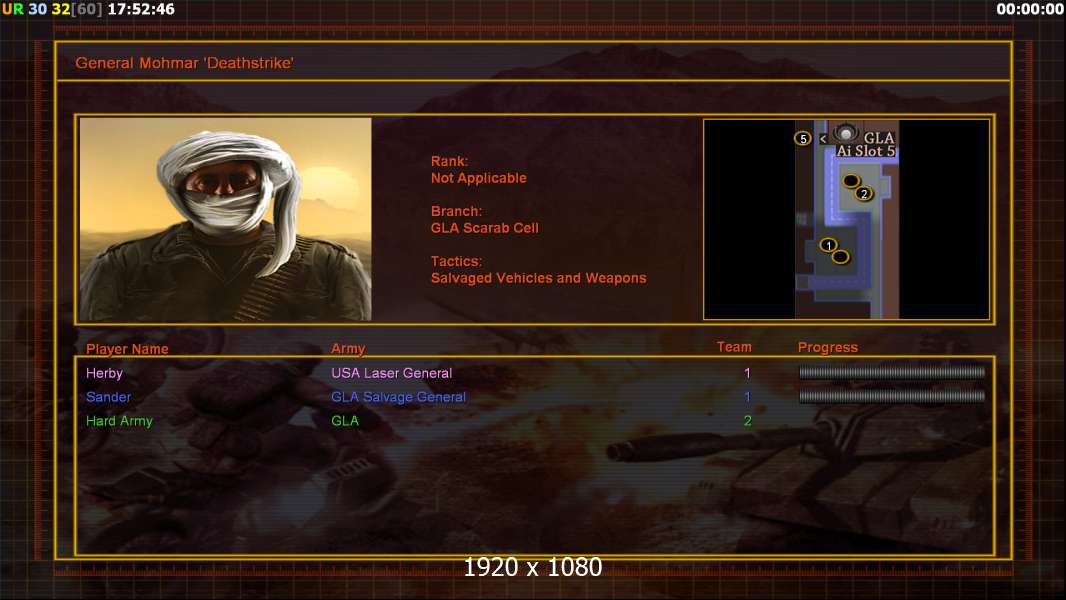The height and width of the screenshot is (600, 1066).
Task: Click the 'Progress' column header
Action: click(x=827, y=347)
